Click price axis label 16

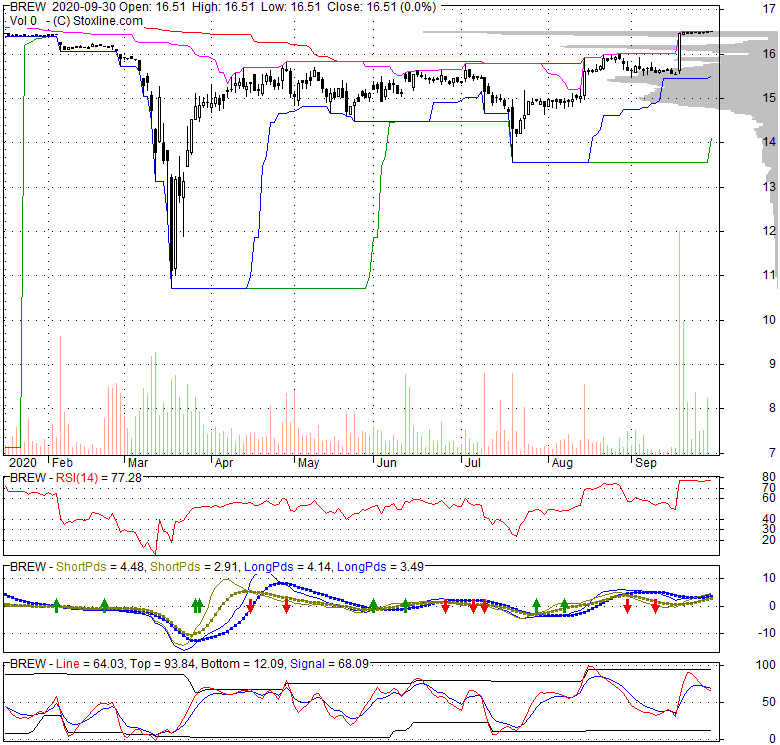(x=769, y=53)
